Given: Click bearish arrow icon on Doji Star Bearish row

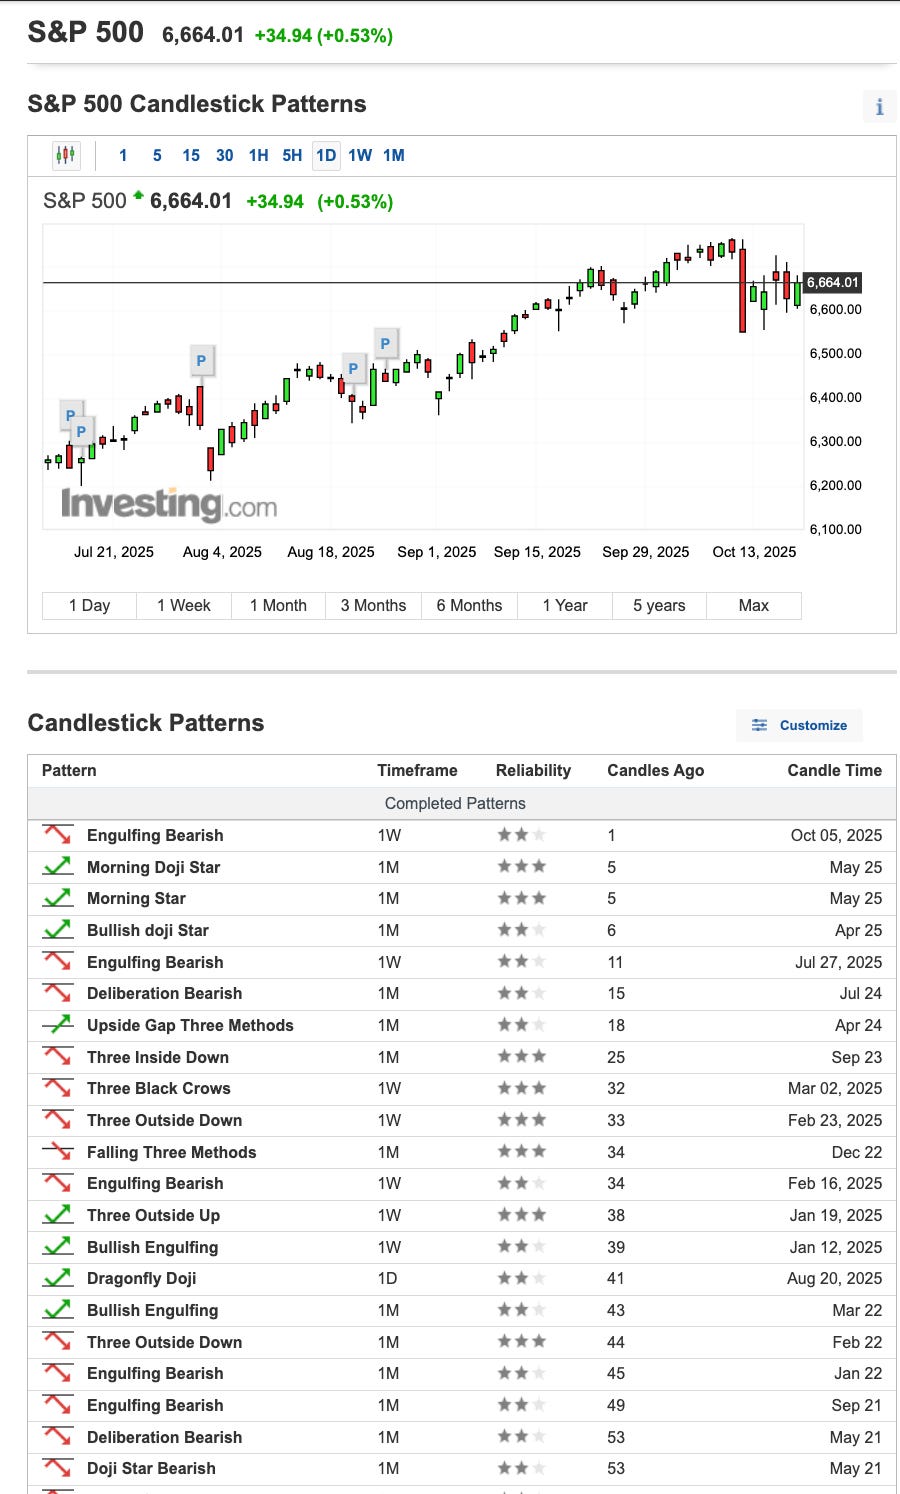Looking at the screenshot, I should pos(57,1468).
